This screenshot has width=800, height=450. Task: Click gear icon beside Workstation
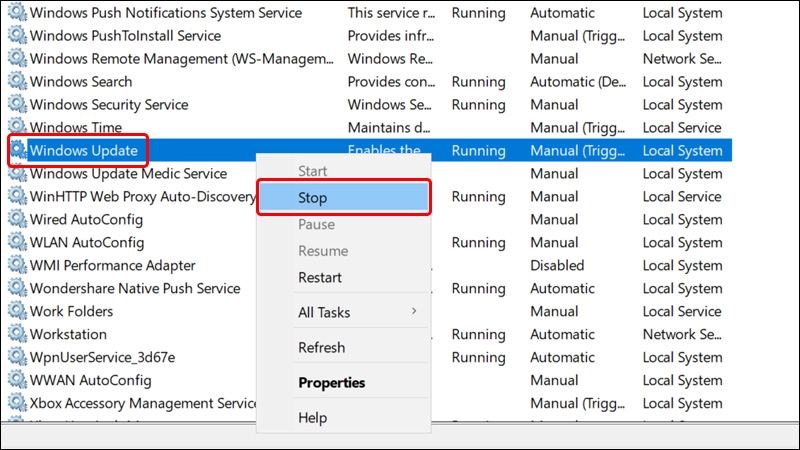click(17, 334)
